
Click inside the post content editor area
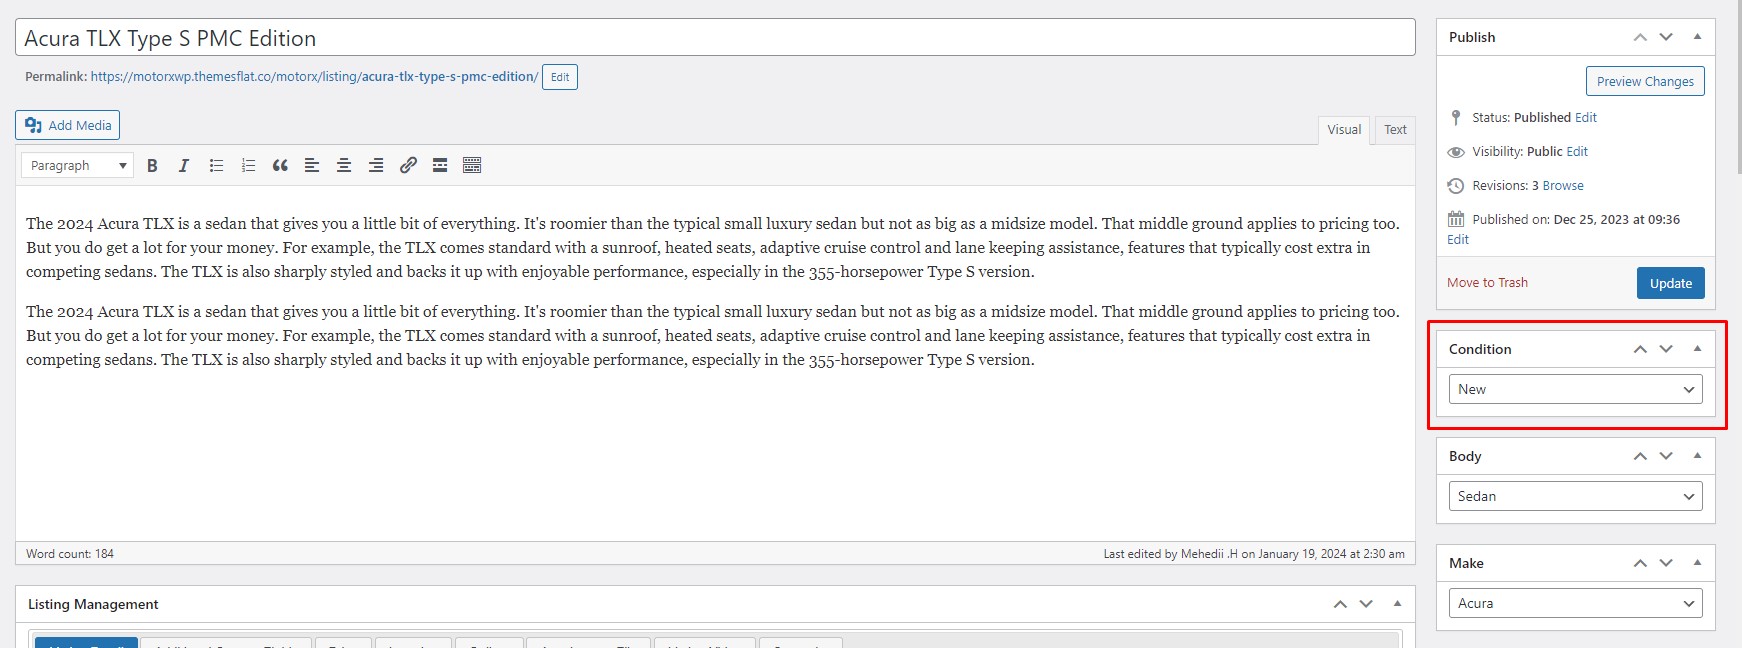pos(715,363)
